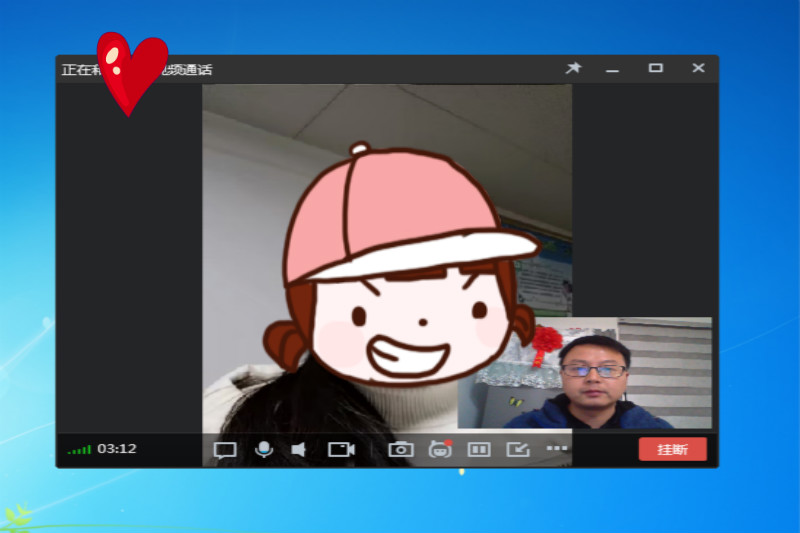Screen dimensions: 800x533
Task: Take a screenshot with camera icon
Action: click(x=401, y=450)
